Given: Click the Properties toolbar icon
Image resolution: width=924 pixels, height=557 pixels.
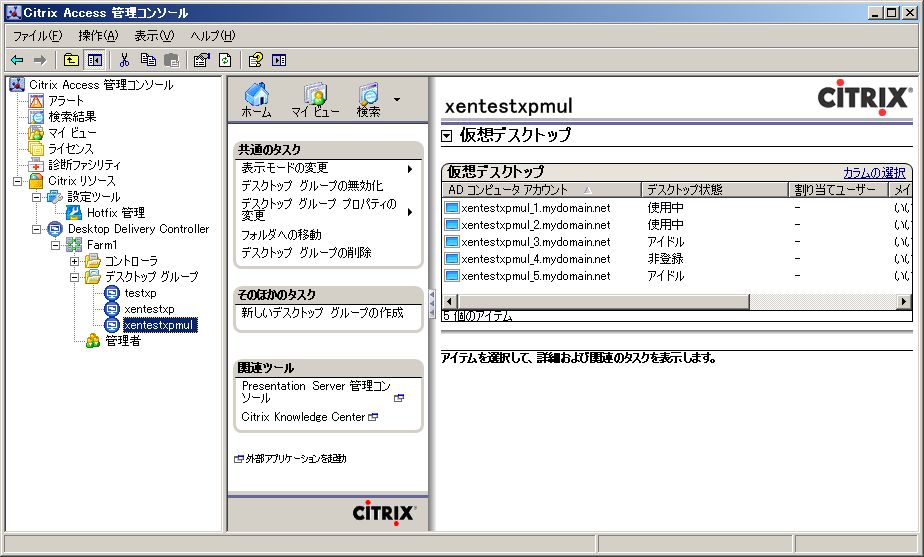Looking at the screenshot, I should [x=202, y=60].
